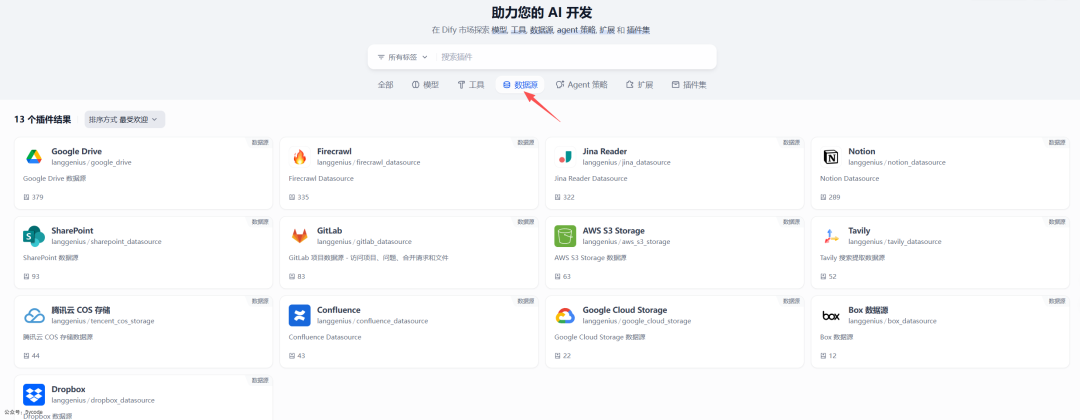Image resolution: width=1080 pixels, height=420 pixels.
Task: Click the Google Drive logo icon
Action: coord(34,157)
